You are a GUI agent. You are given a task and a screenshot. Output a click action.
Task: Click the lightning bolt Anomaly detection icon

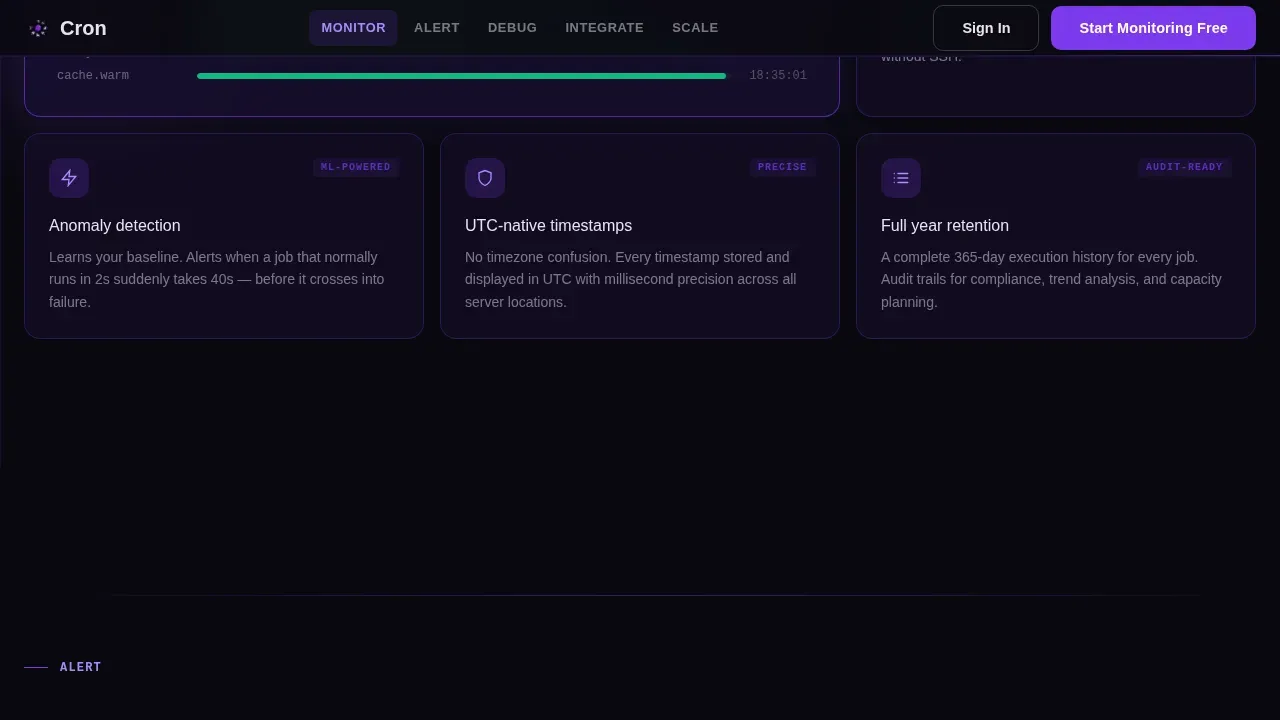click(69, 178)
